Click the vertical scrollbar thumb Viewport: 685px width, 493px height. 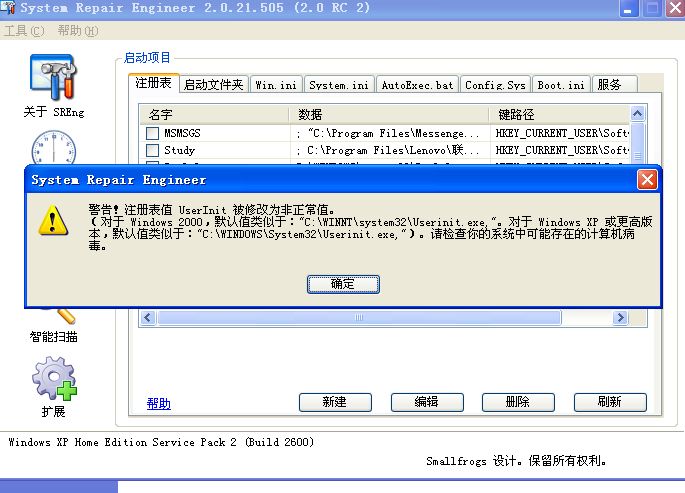pyautogui.click(x=637, y=144)
